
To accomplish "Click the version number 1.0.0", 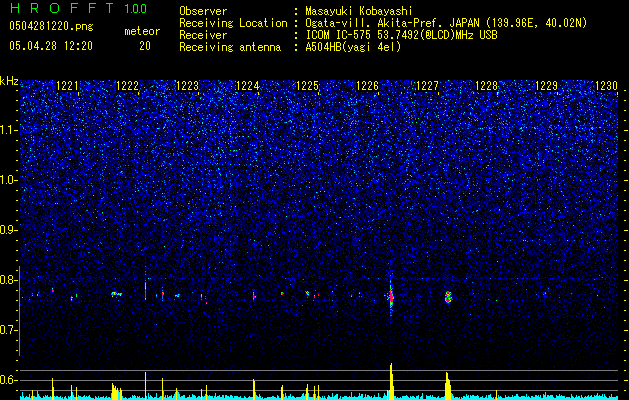I will click(x=135, y=9).
